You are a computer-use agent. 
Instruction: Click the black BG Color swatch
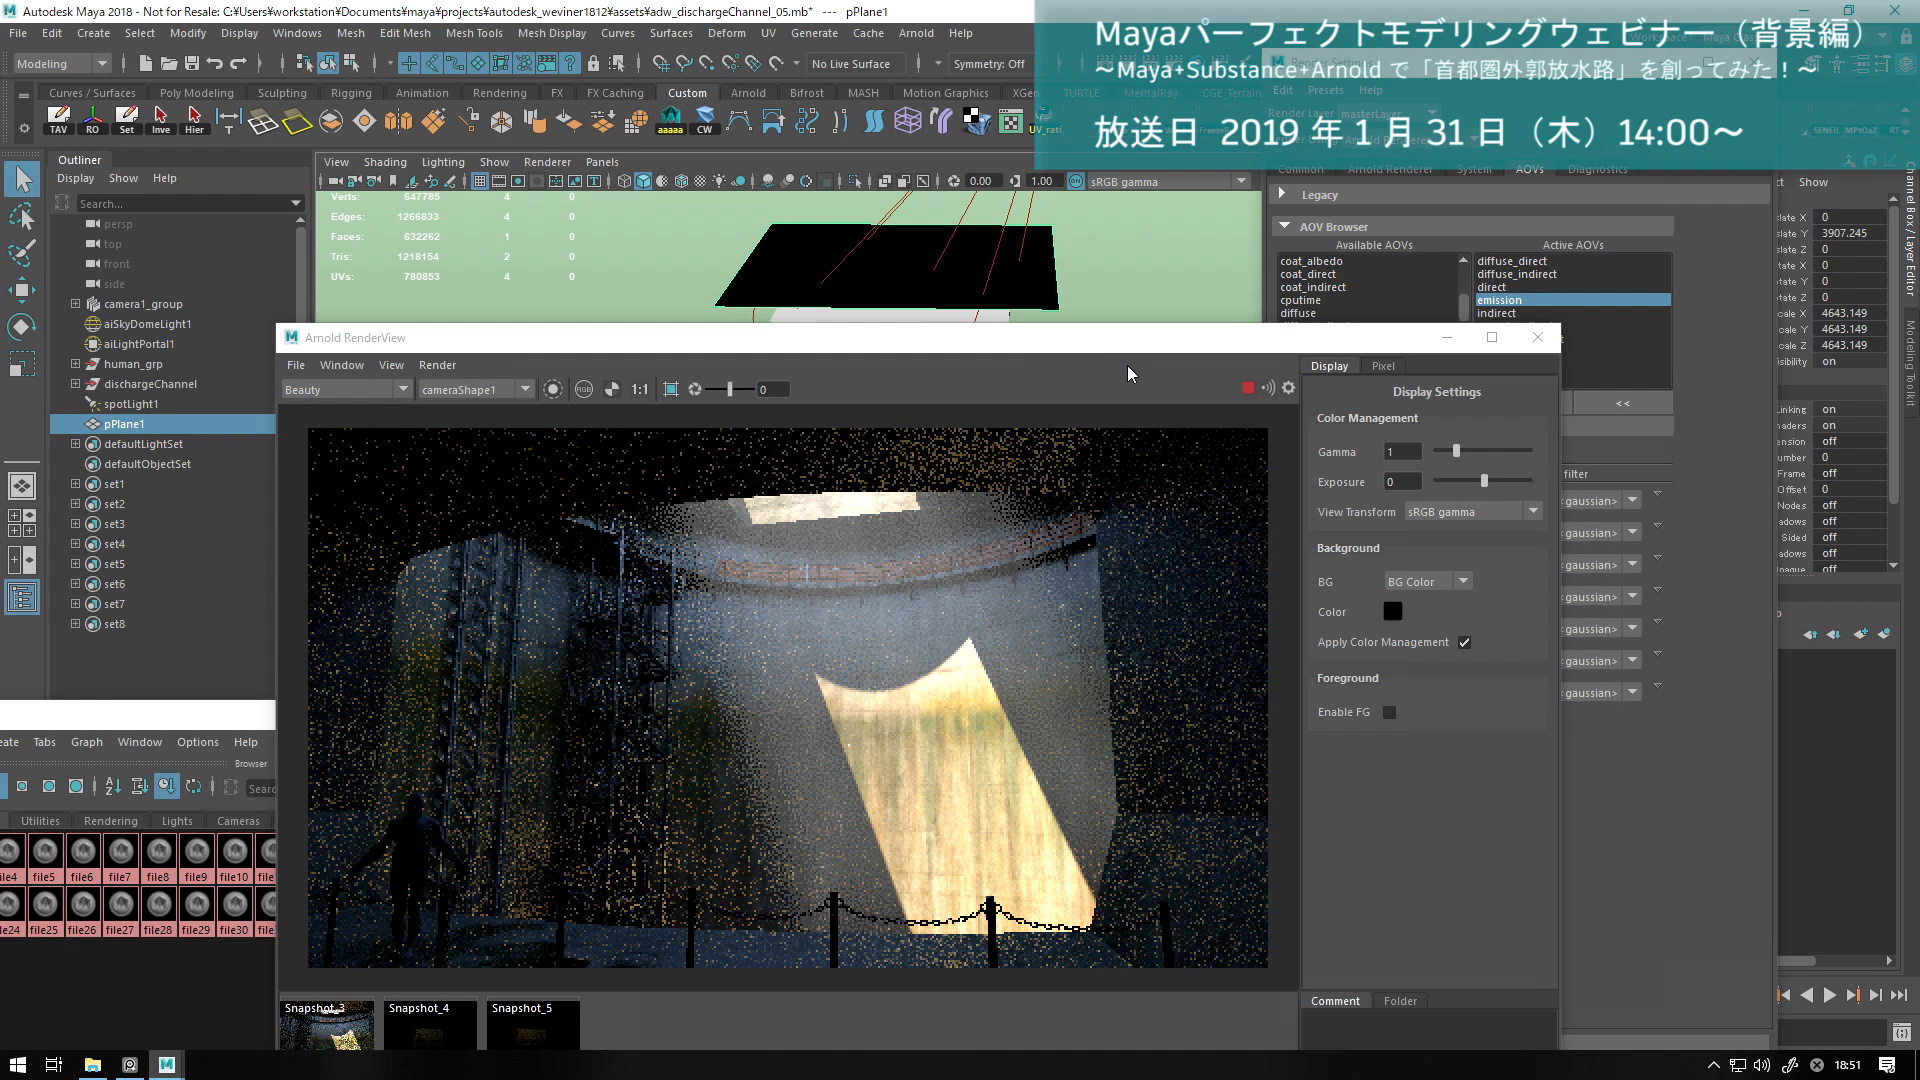point(1392,611)
